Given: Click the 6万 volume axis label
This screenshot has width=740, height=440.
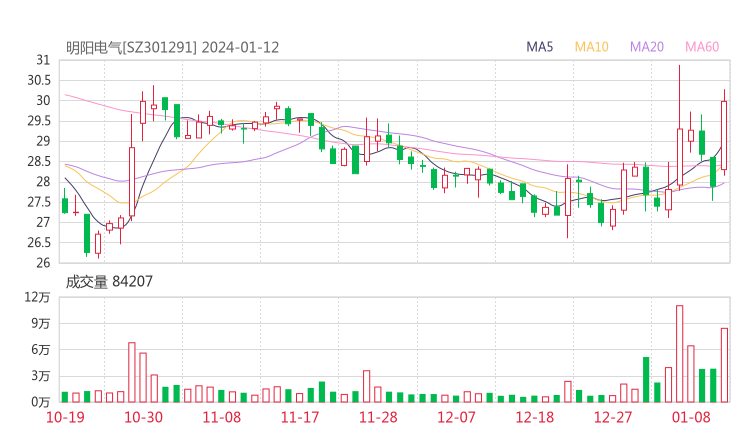Looking at the screenshot, I should coord(41,350).
